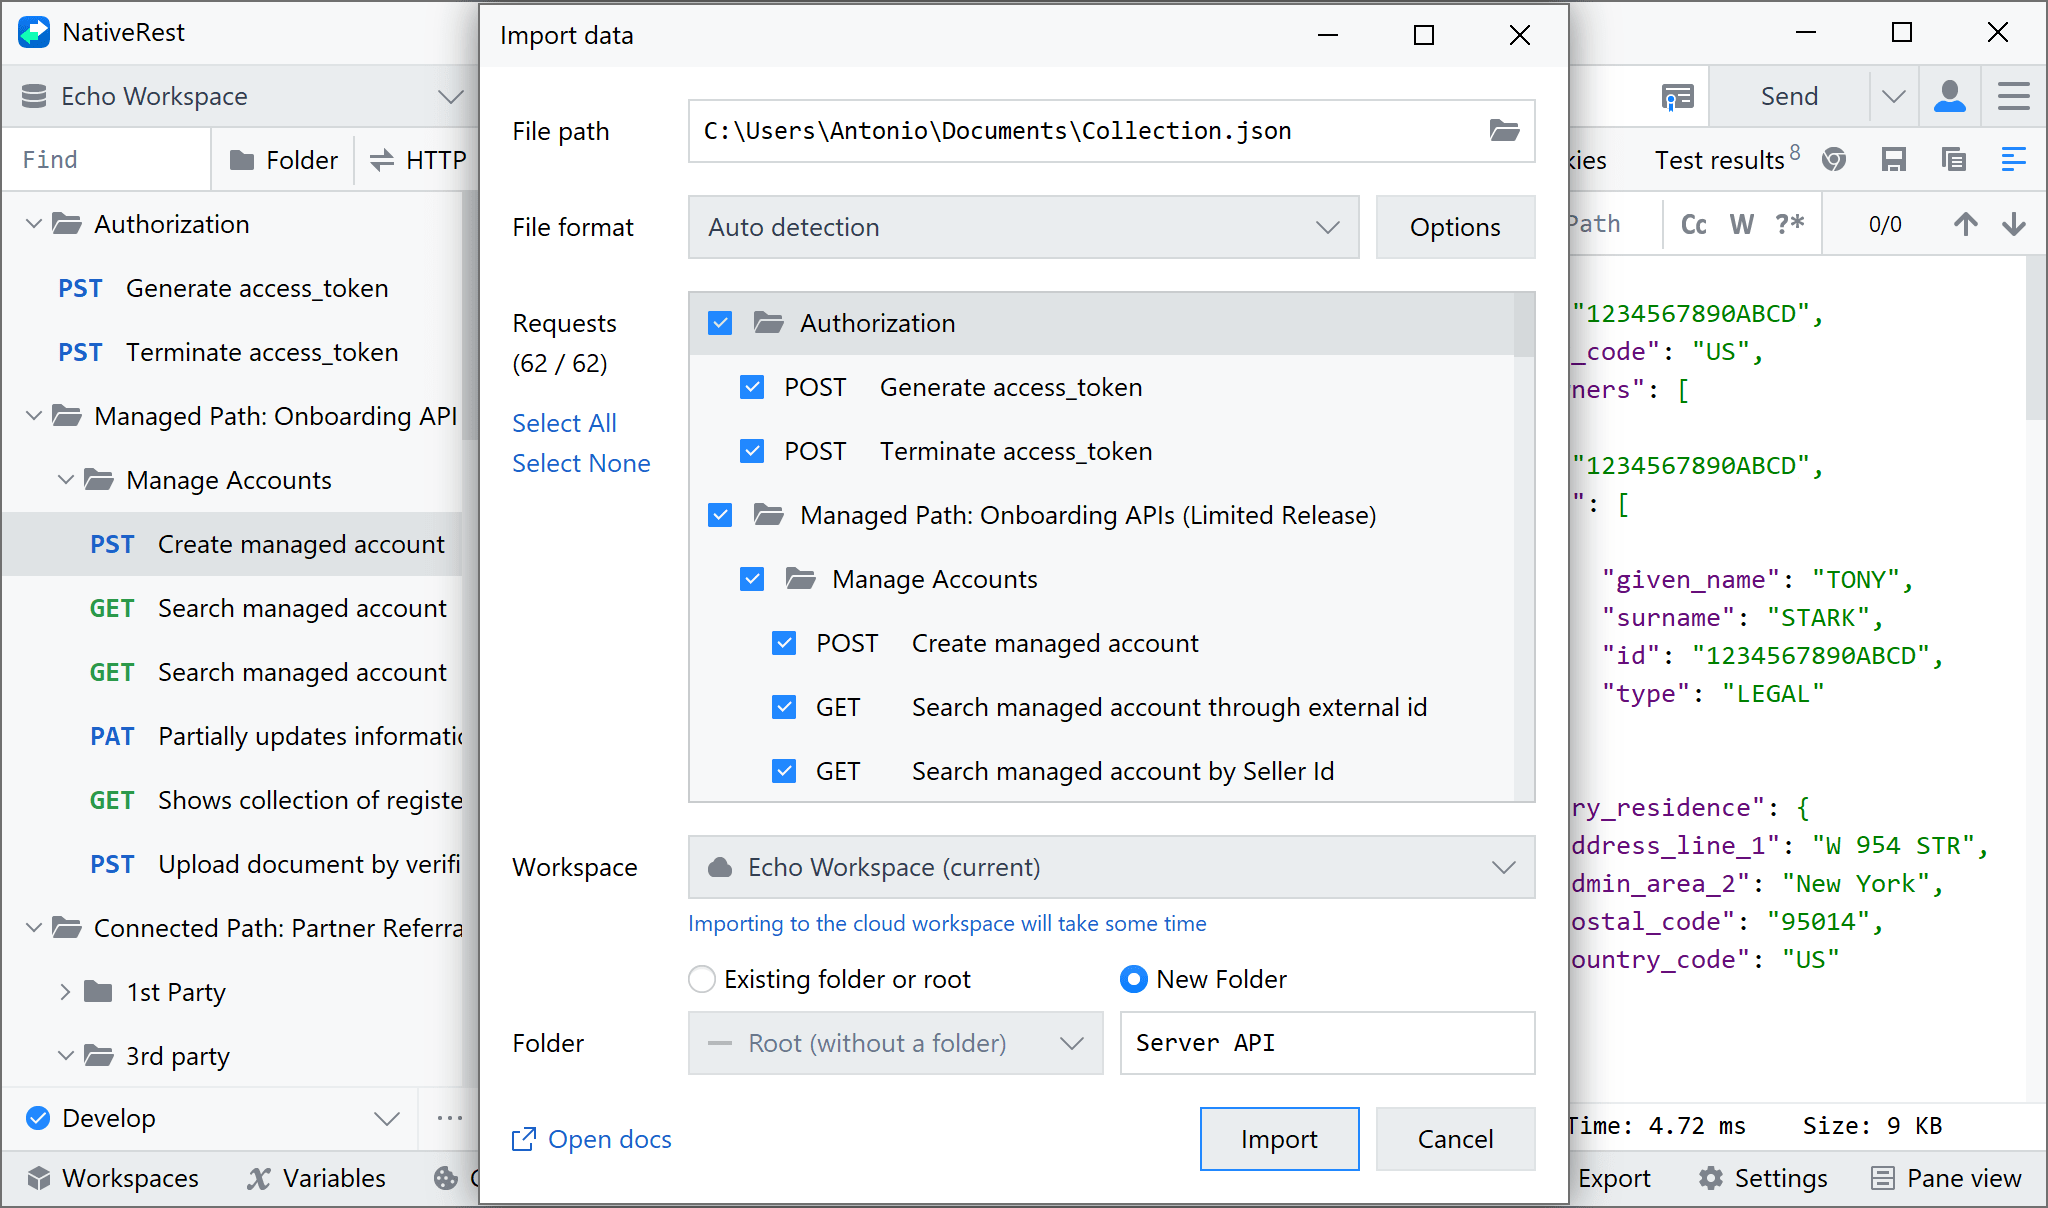
Task: Click the NativeRest app logo
Action: click(x=33, y=32)
